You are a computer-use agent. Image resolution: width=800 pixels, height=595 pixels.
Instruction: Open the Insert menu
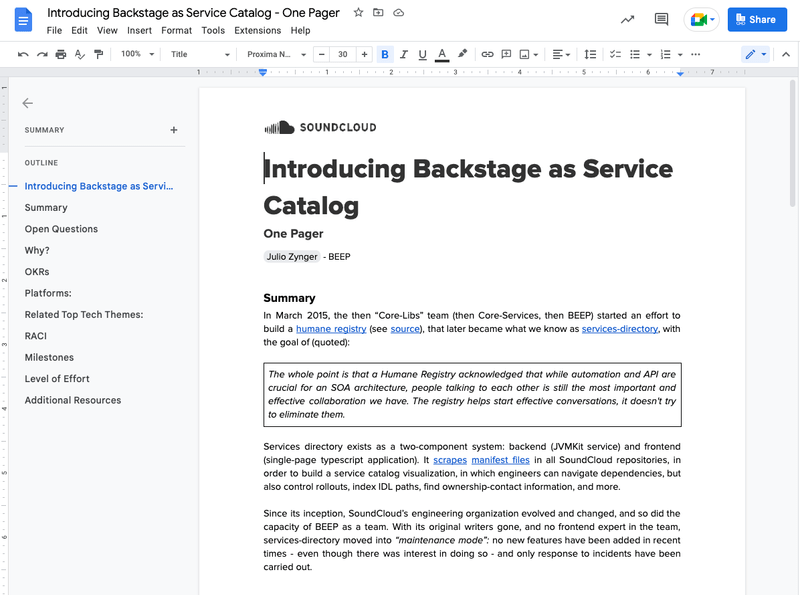coord(139,31)
